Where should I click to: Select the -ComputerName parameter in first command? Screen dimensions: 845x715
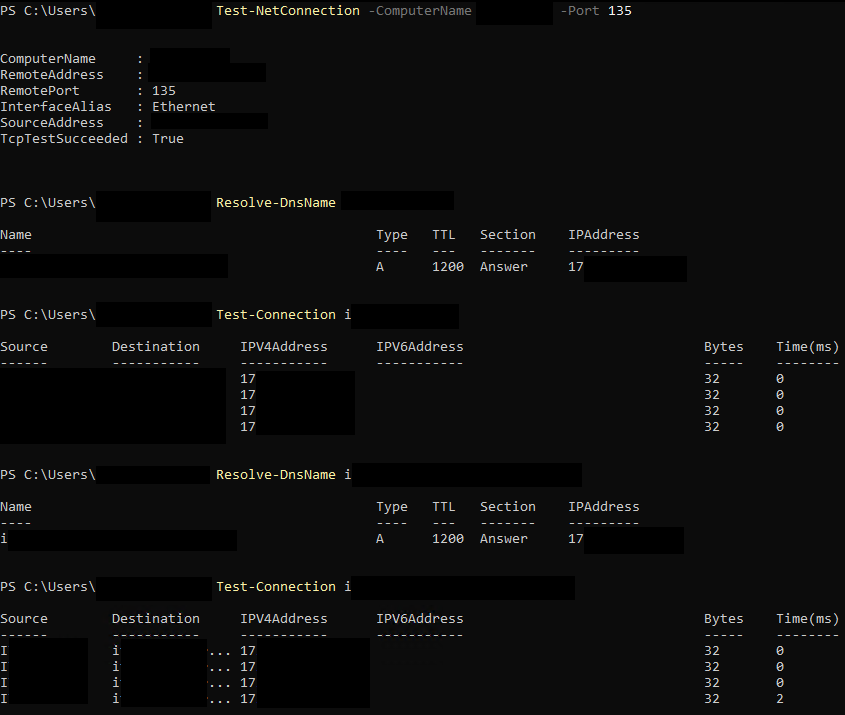pyautogui.click(x=420, y=11)
